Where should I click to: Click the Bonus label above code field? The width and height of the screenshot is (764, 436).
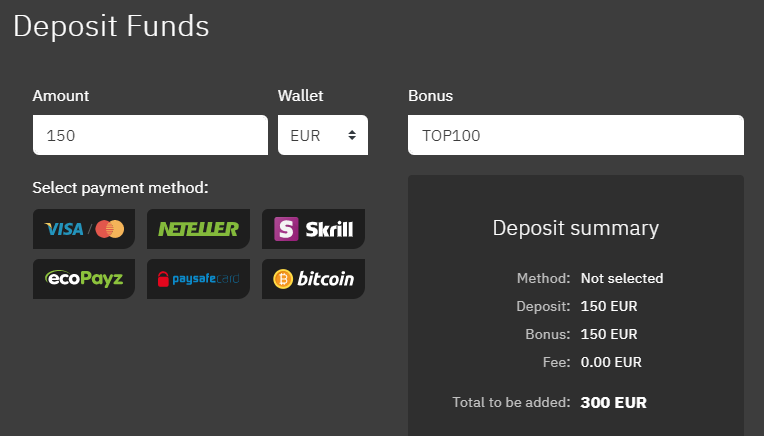[430, 95]
